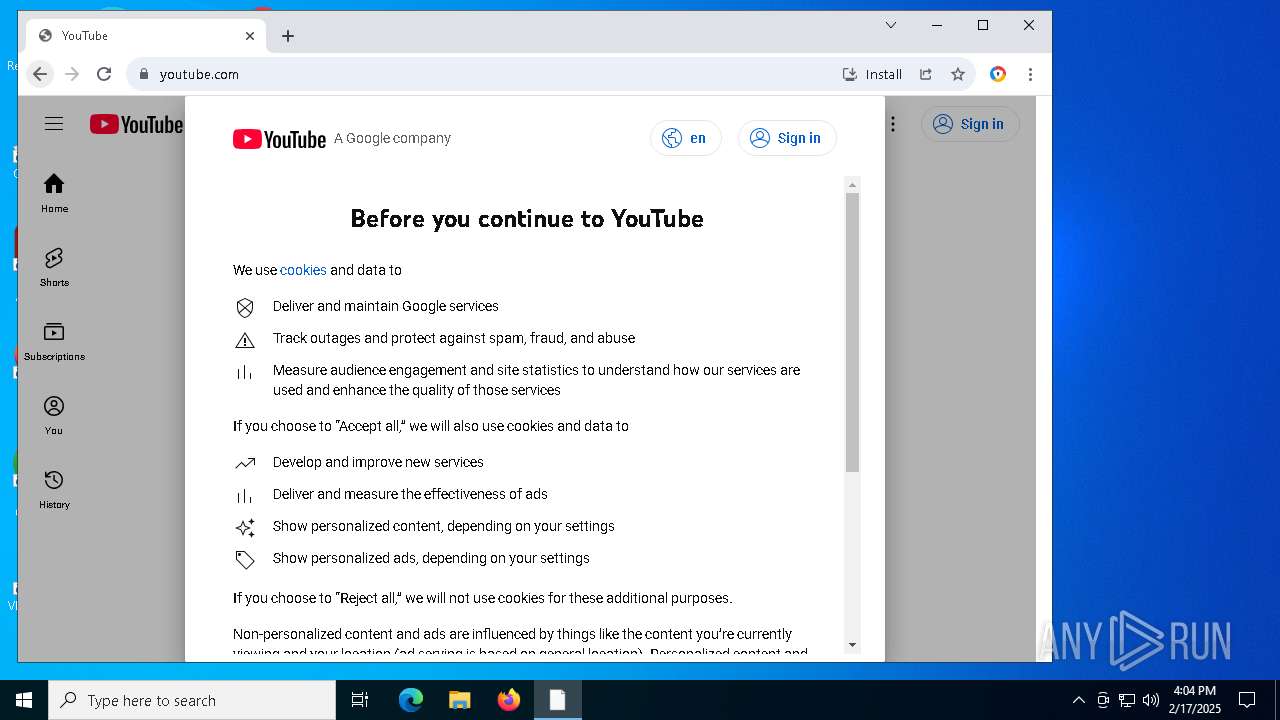Viewport: 1280px width, 720px height.
Task: Open the volume control in system tray
Action: (x=1151, y=700)
